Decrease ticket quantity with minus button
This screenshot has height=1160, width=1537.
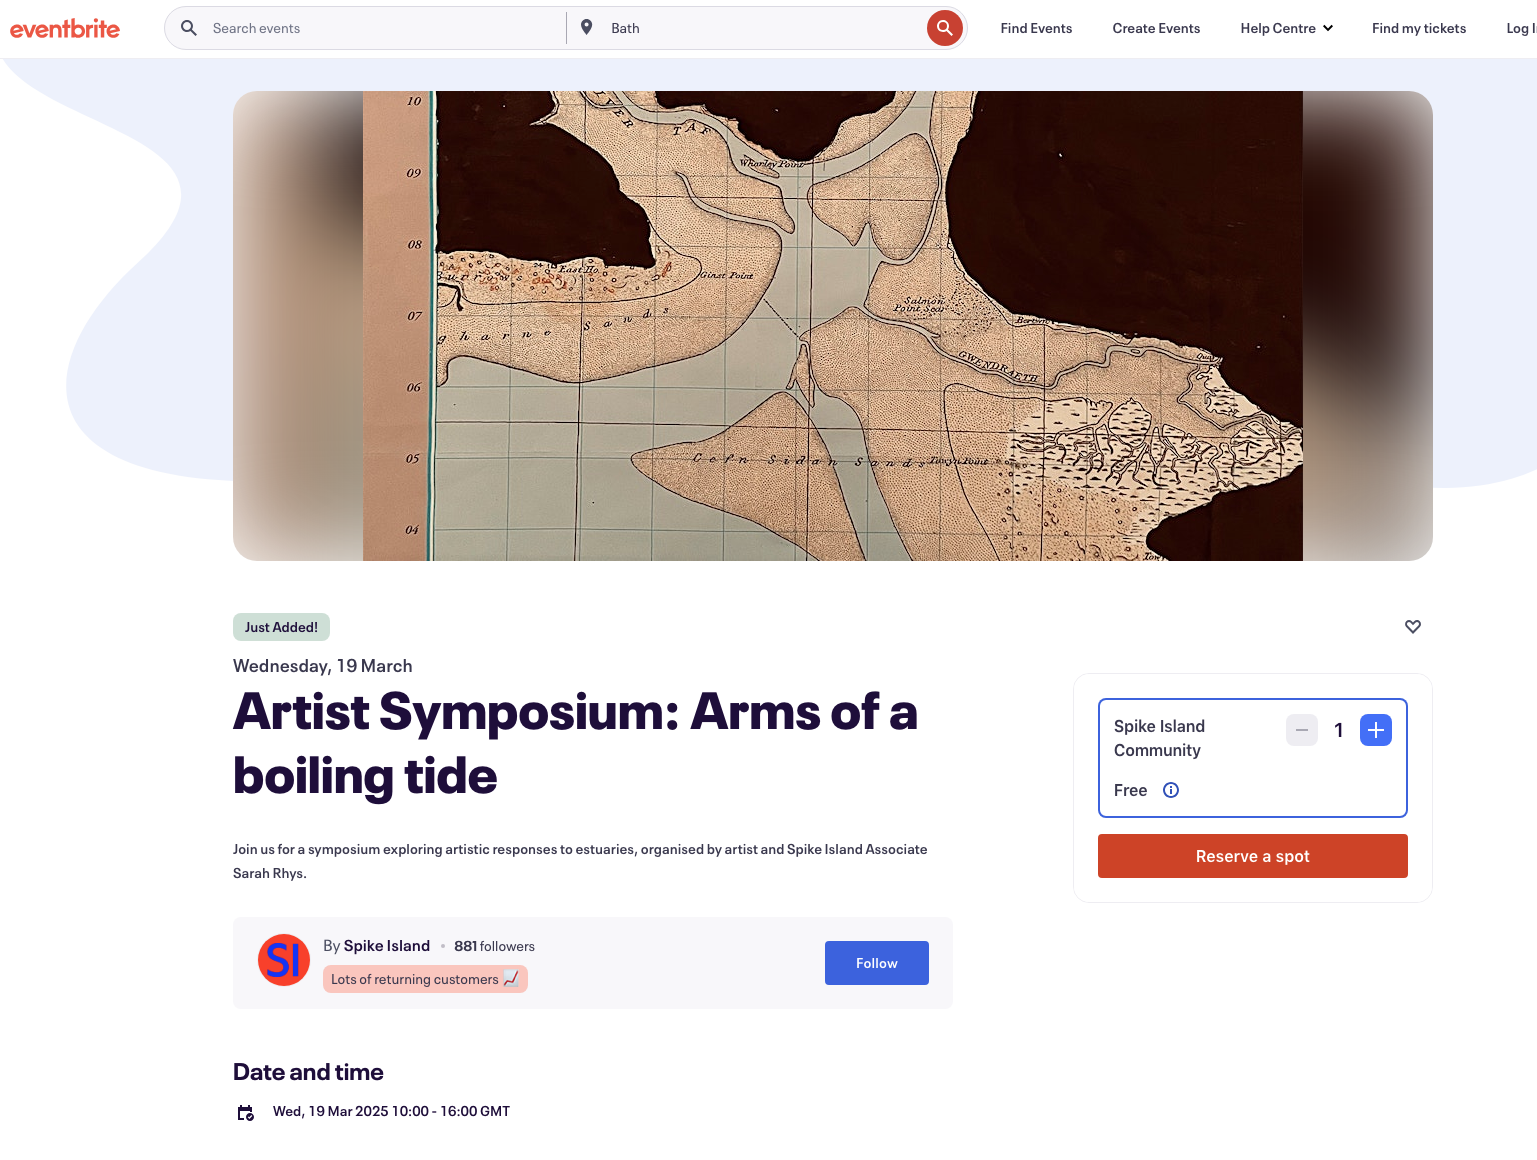tap(1301, 730)
